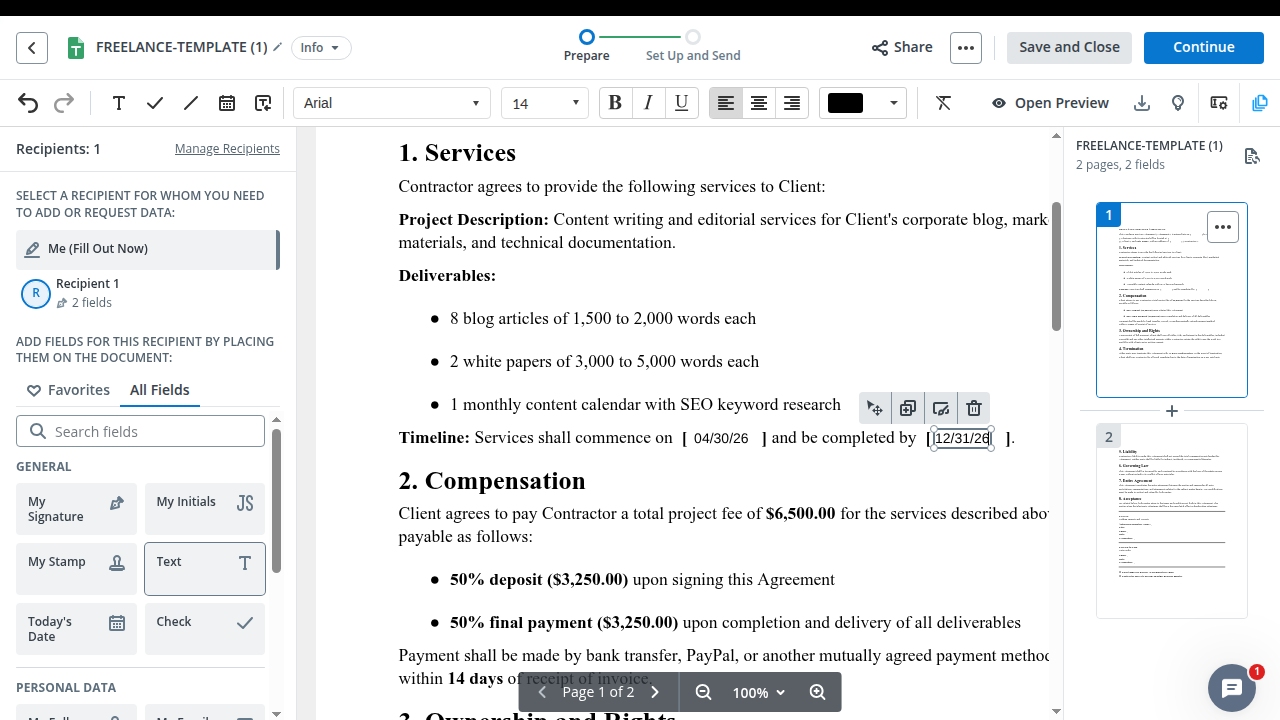
Task: Open the font size 14 dropdown
Action: point(545,103)
